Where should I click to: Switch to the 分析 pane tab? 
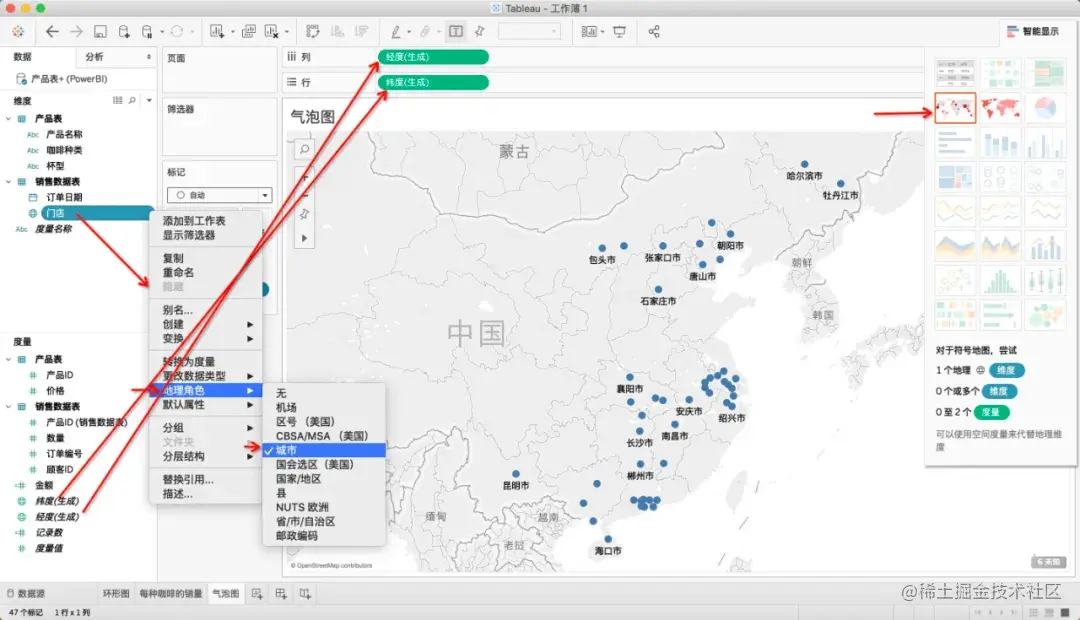click(x=94, y=57)
